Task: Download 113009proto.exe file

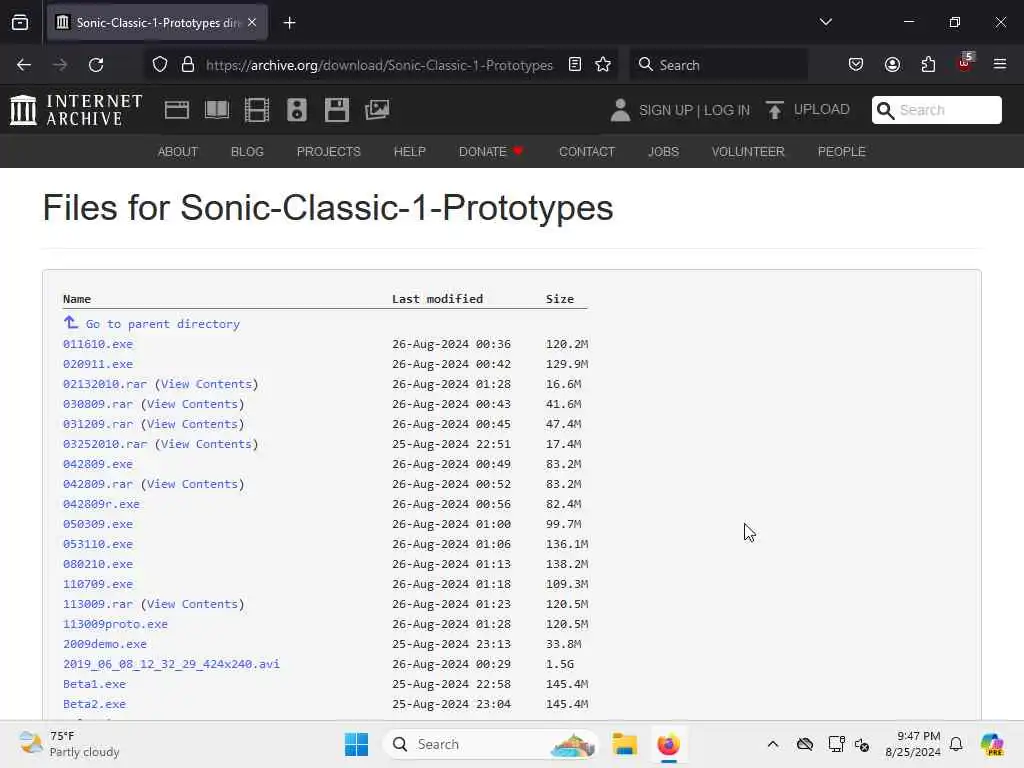Action: (116, 624)
